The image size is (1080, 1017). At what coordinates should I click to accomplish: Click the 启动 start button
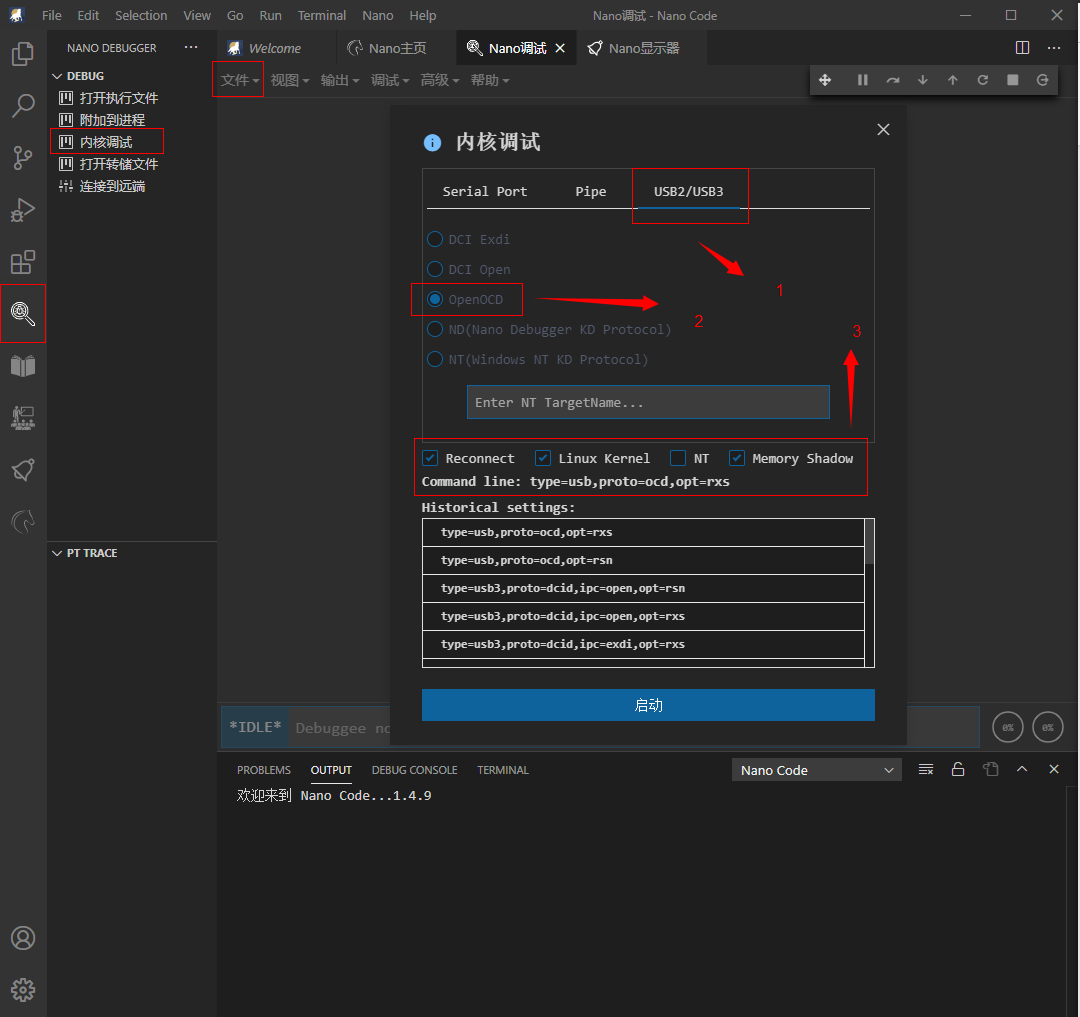648,705
